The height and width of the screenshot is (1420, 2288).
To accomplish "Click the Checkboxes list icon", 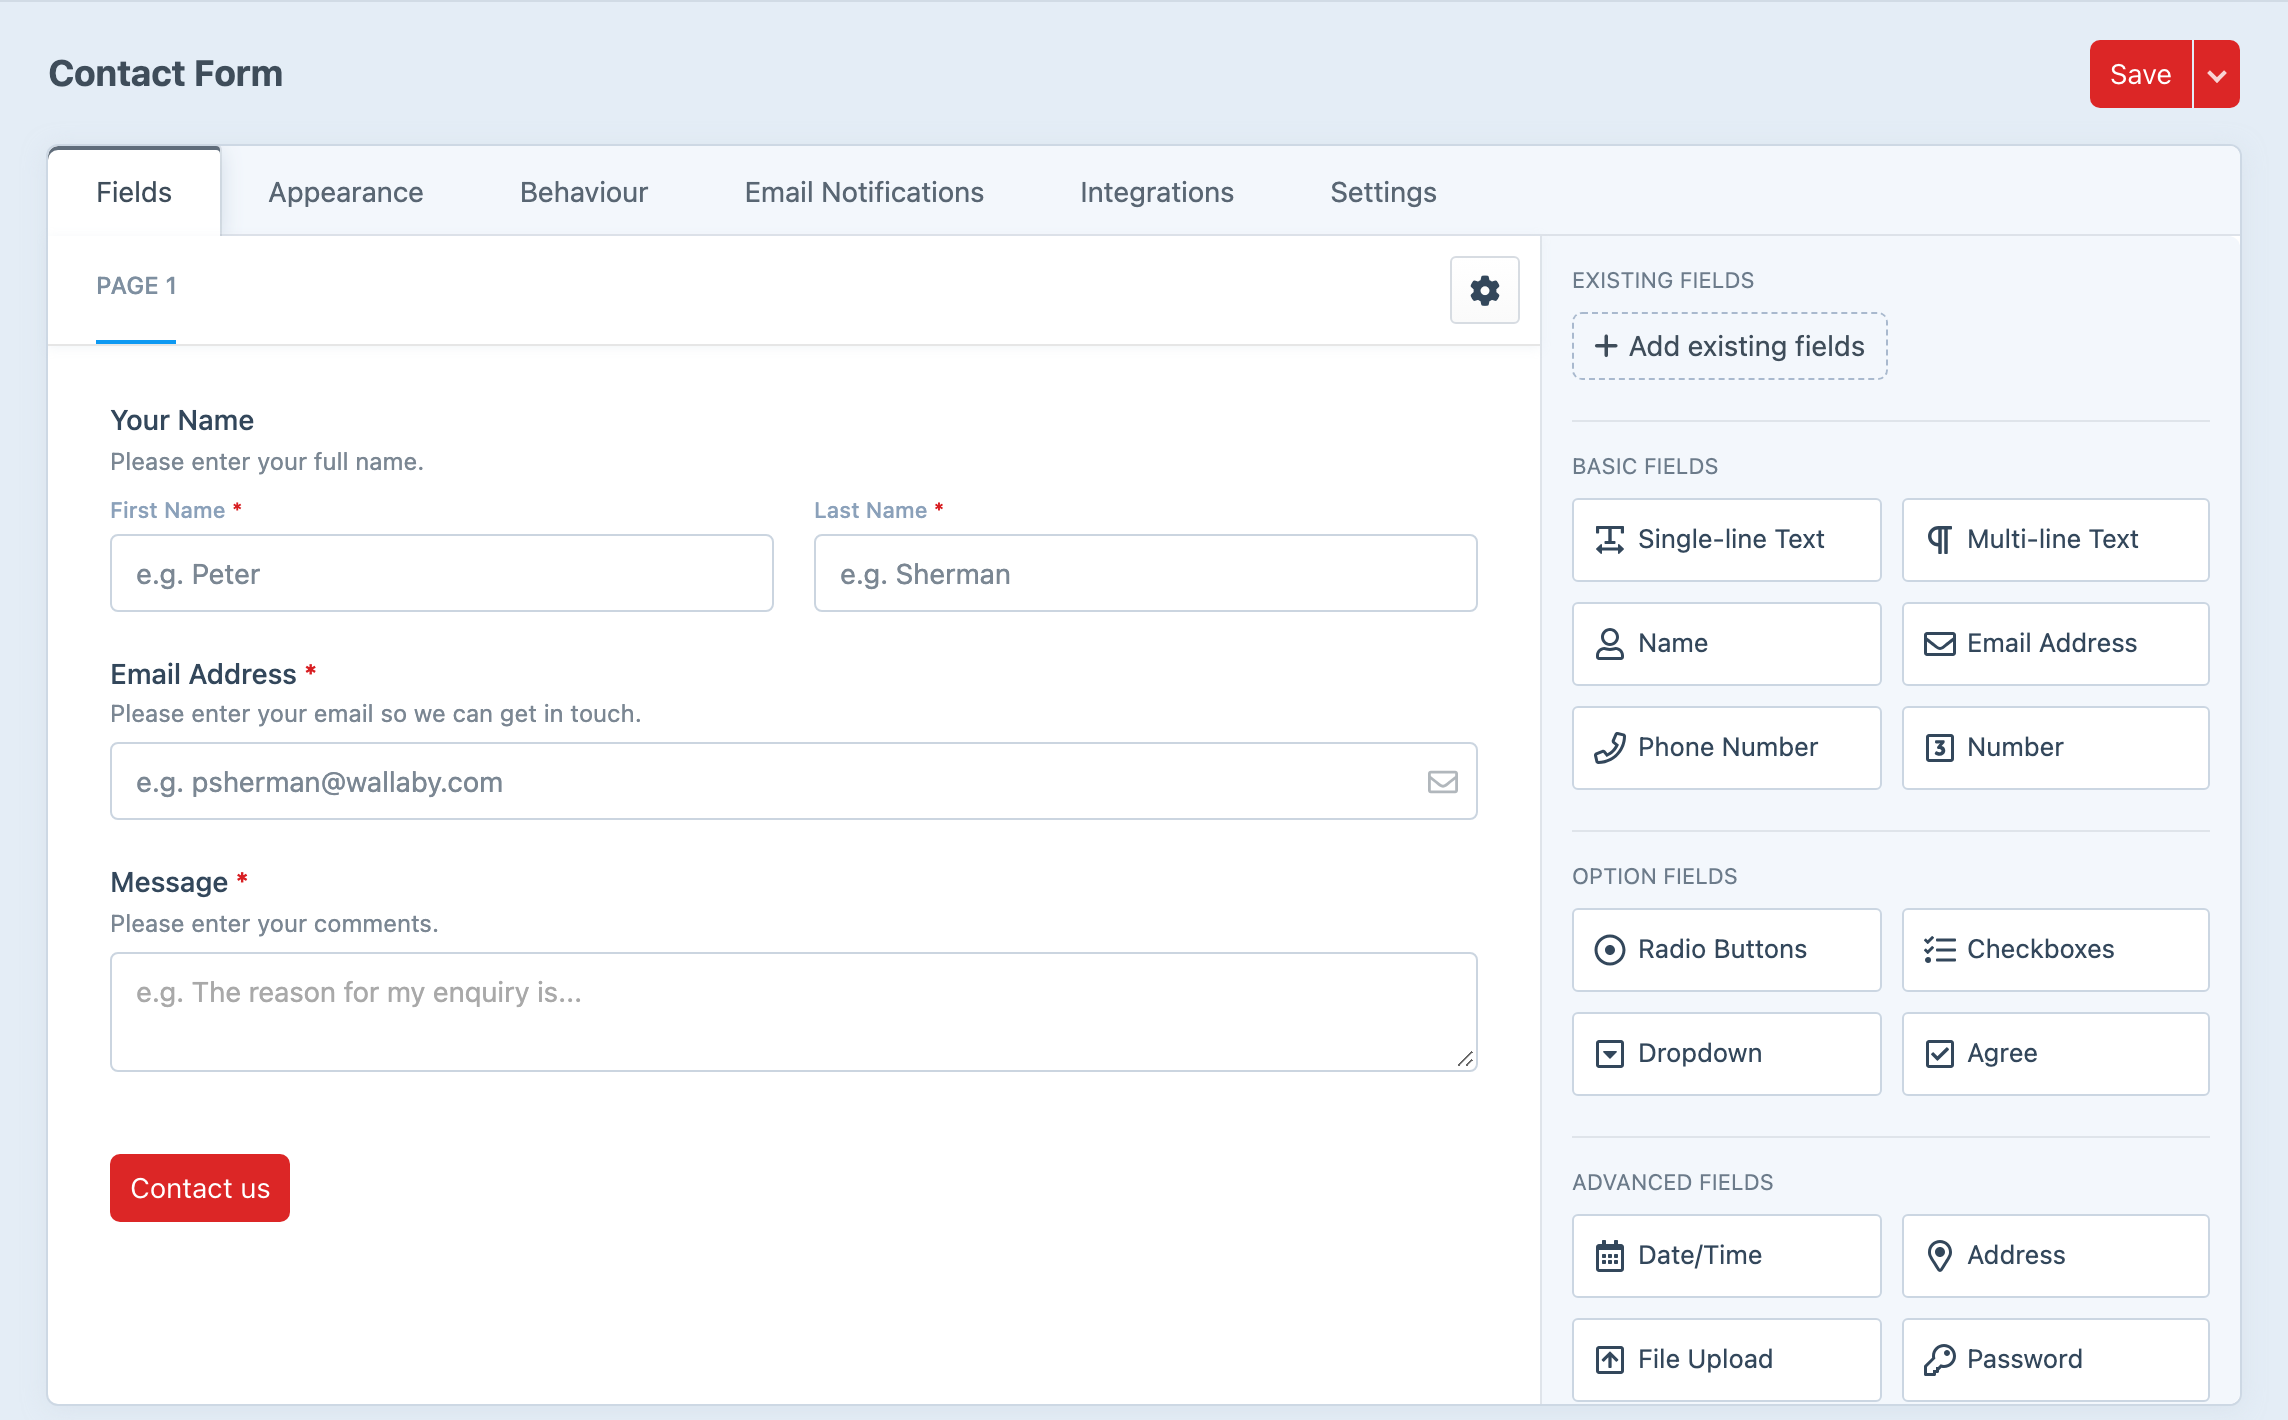I will point(1939,950).
